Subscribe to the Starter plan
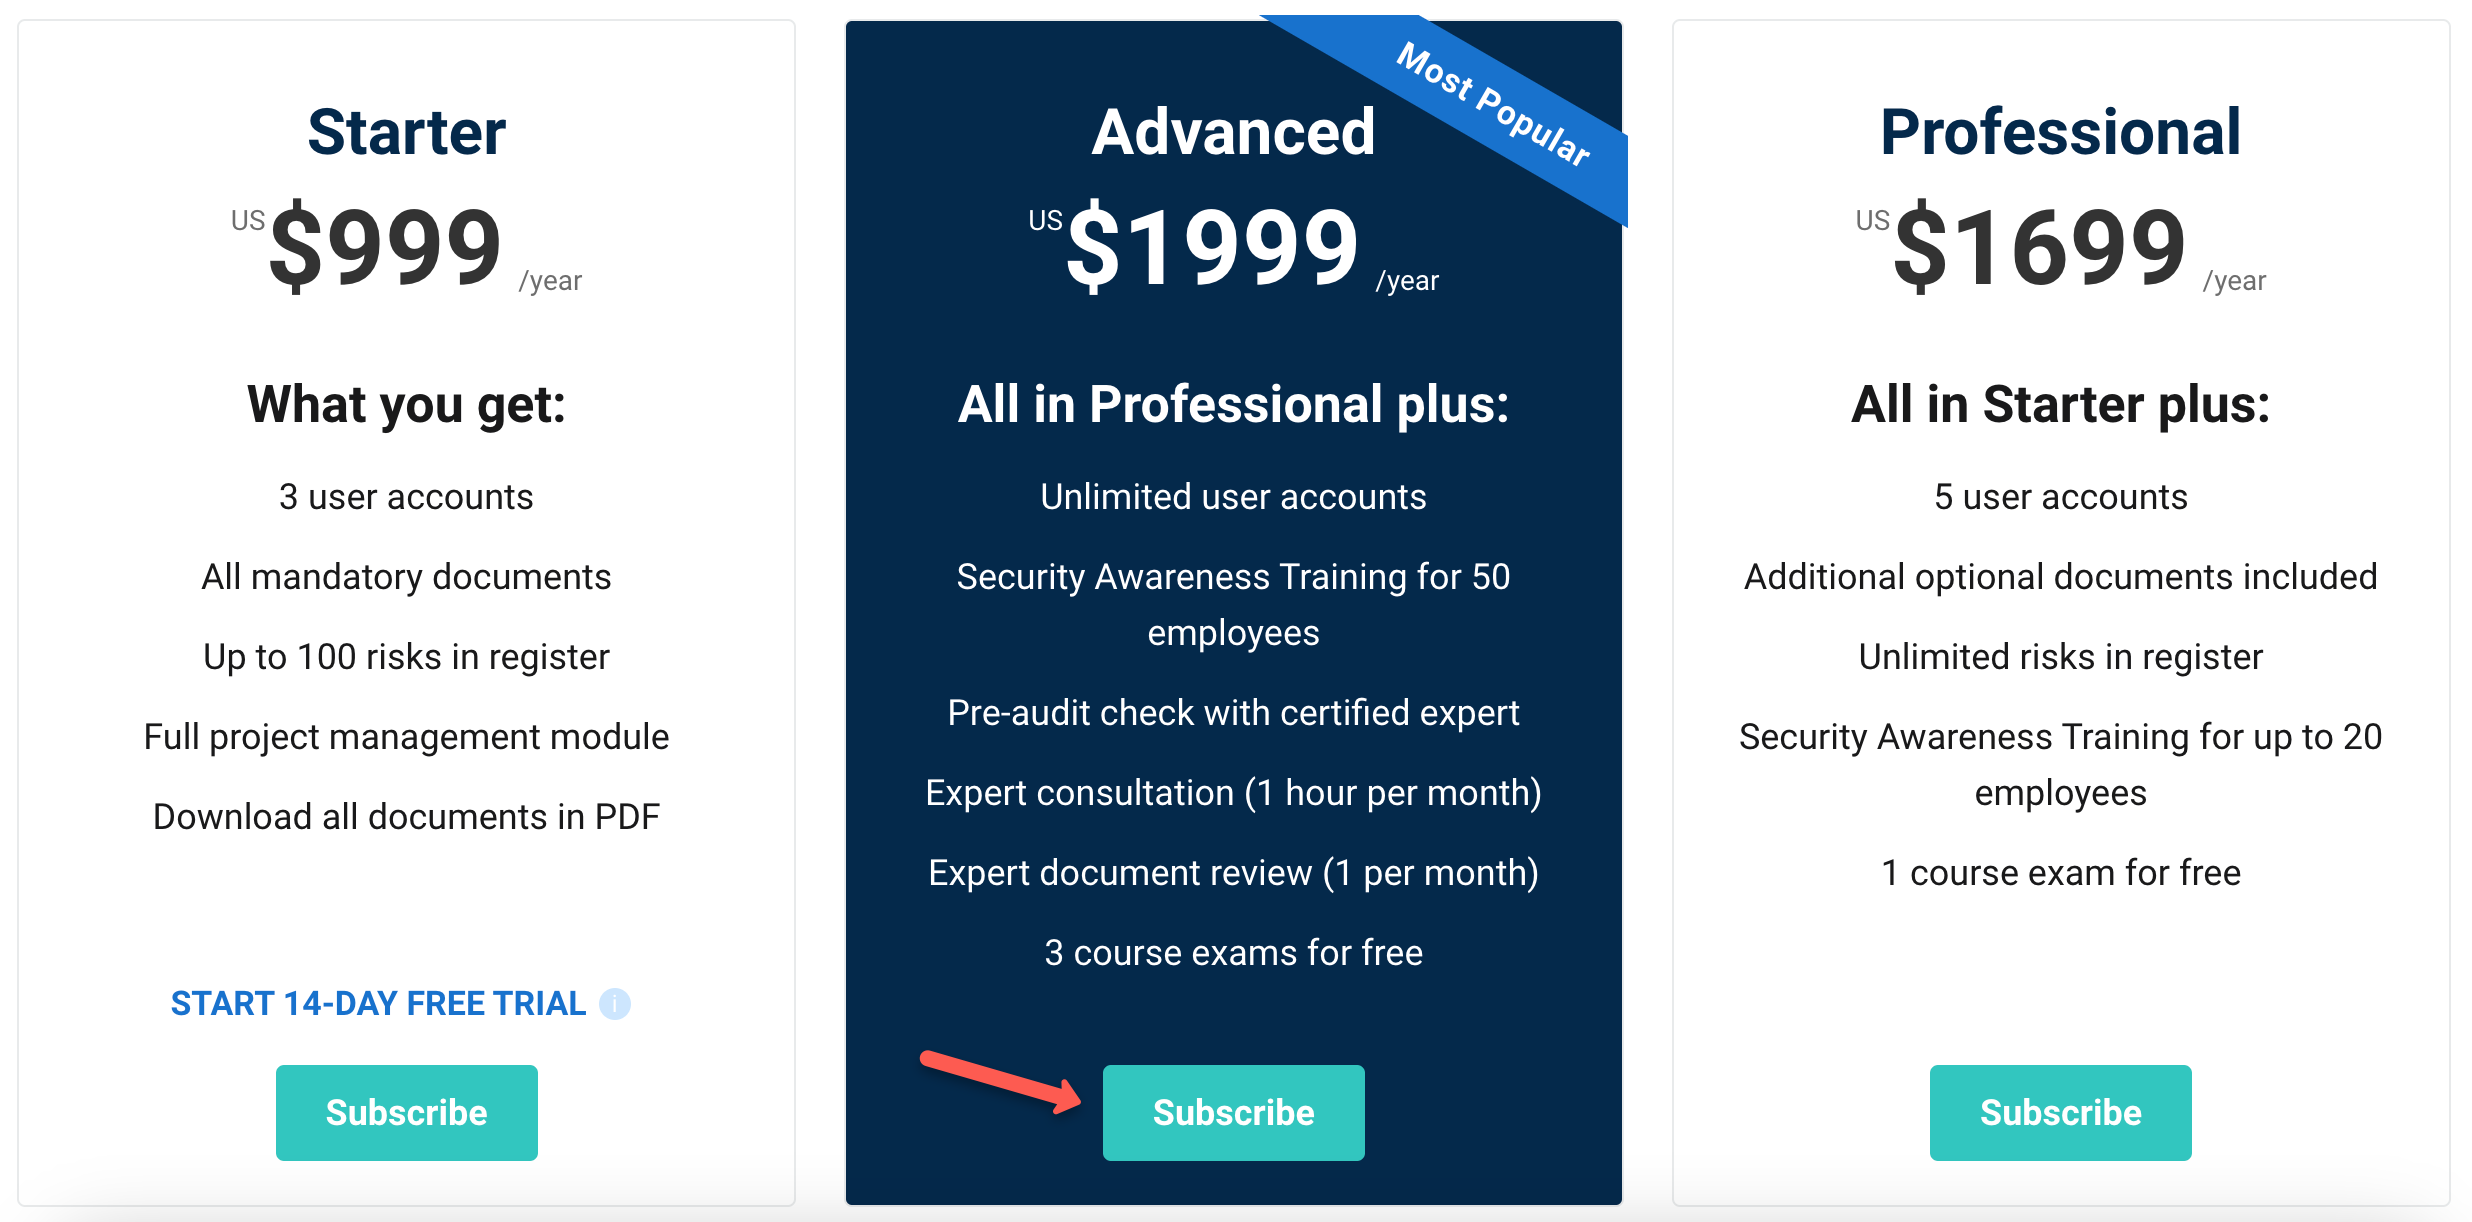 pyautogui.click(x=406, y=1112)
